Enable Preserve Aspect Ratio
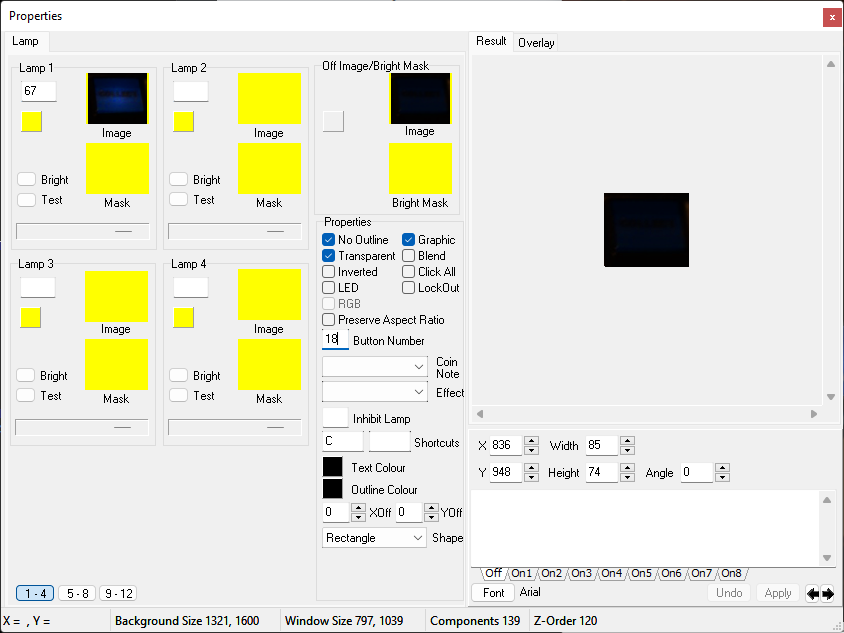Screen dimensions: 844x633 (x=328, y=320)
